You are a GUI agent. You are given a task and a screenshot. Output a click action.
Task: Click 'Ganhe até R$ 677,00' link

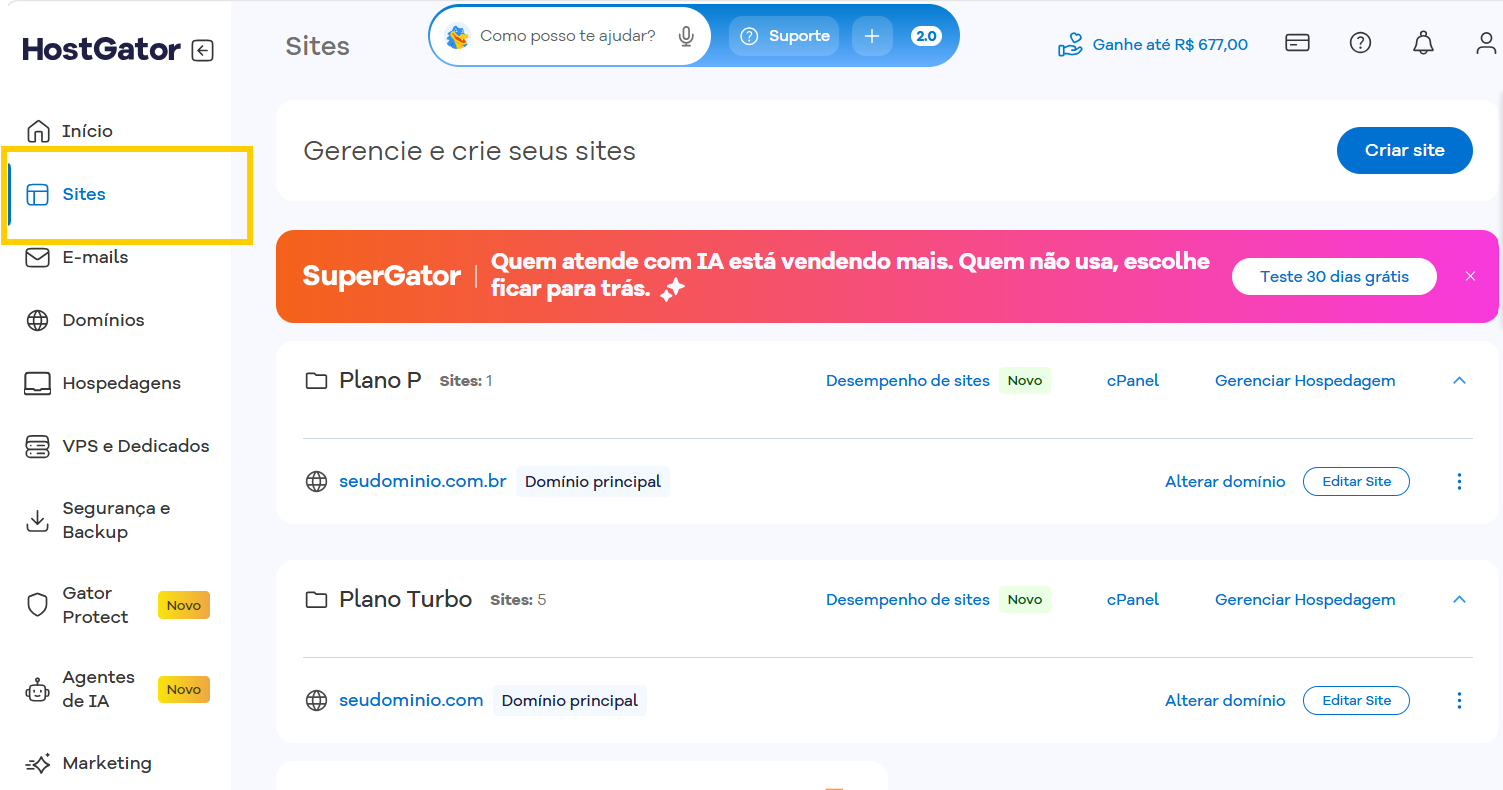(x=1153, y=44)
